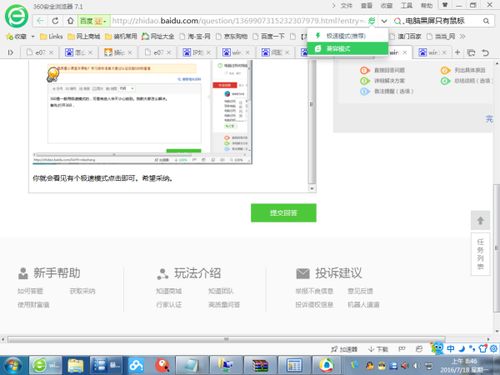Open the 文件 menu
500x375 pixels.
point(346,6)
